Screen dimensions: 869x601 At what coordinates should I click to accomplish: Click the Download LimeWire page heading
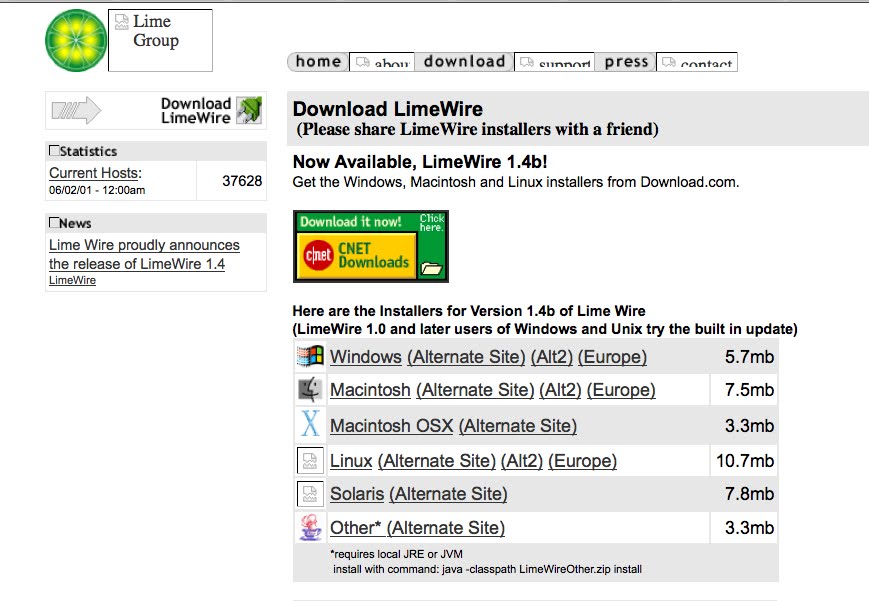(x=387, y=109)
